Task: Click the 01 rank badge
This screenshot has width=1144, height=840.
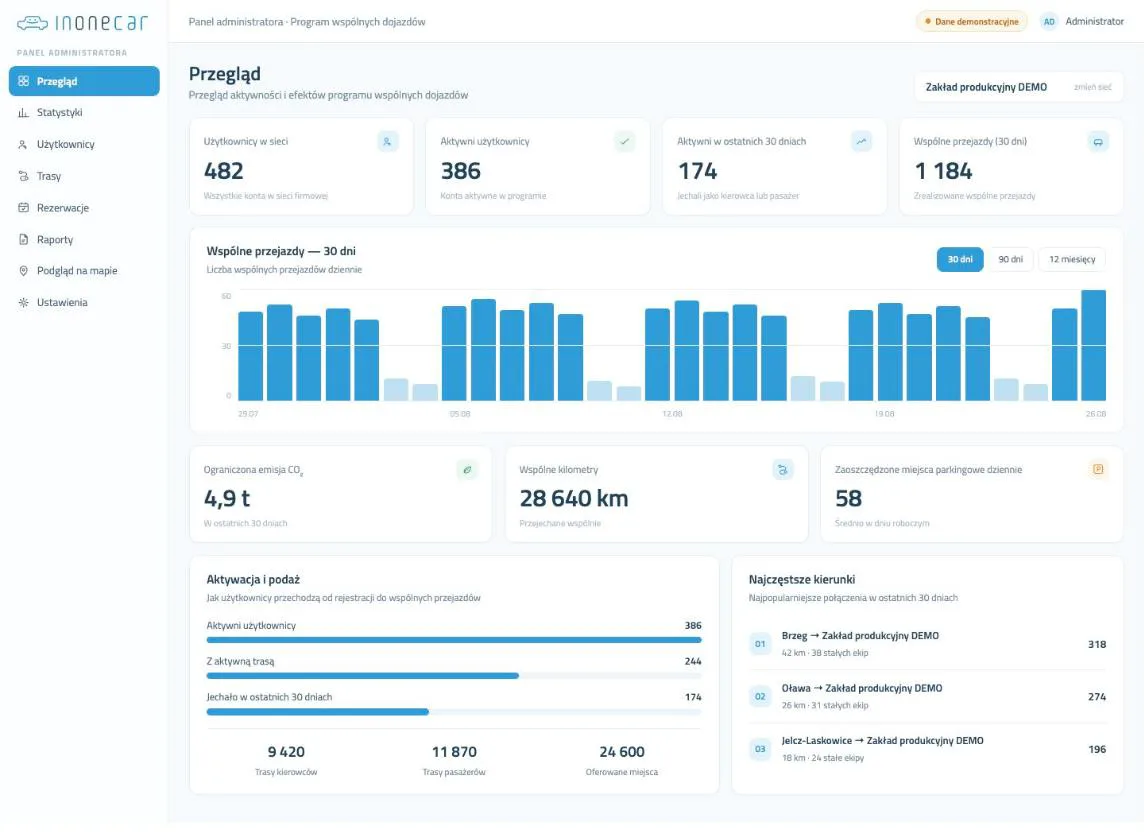Action: [760, 644]
